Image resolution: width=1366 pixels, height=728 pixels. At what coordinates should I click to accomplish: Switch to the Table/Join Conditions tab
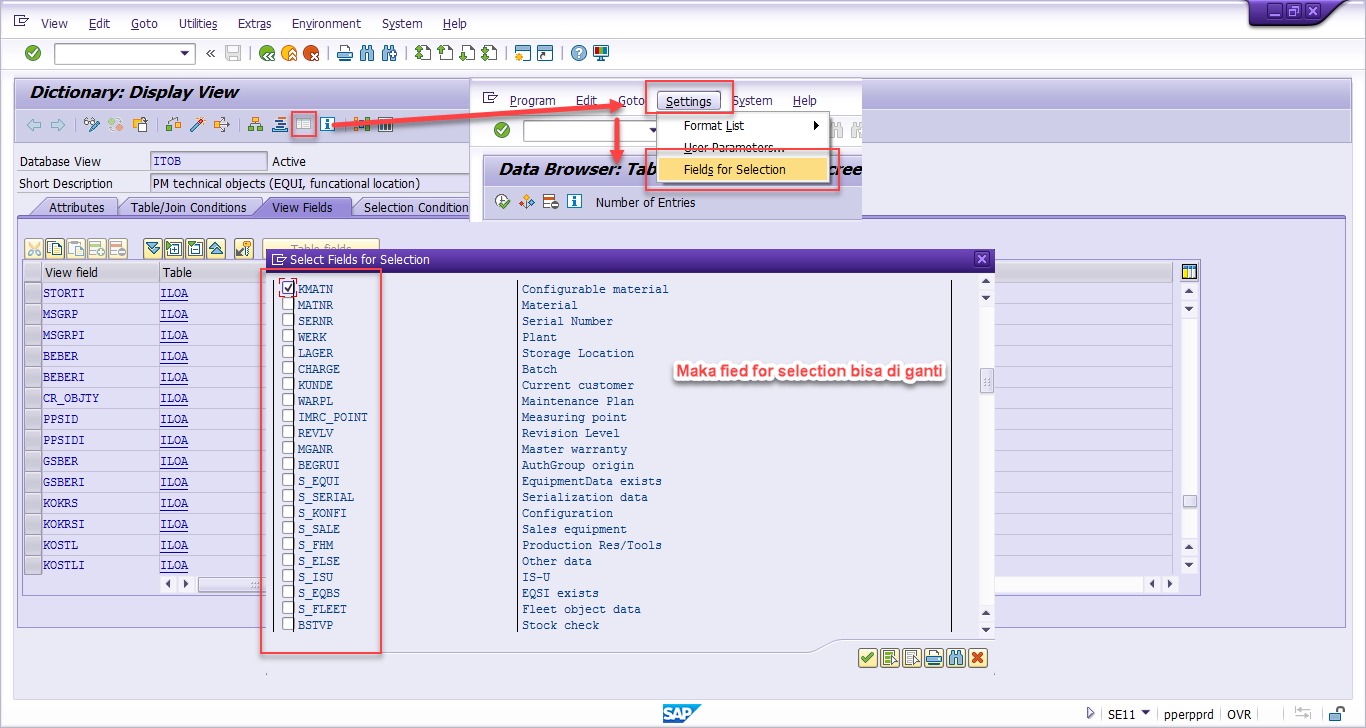(x=189, y=207)
